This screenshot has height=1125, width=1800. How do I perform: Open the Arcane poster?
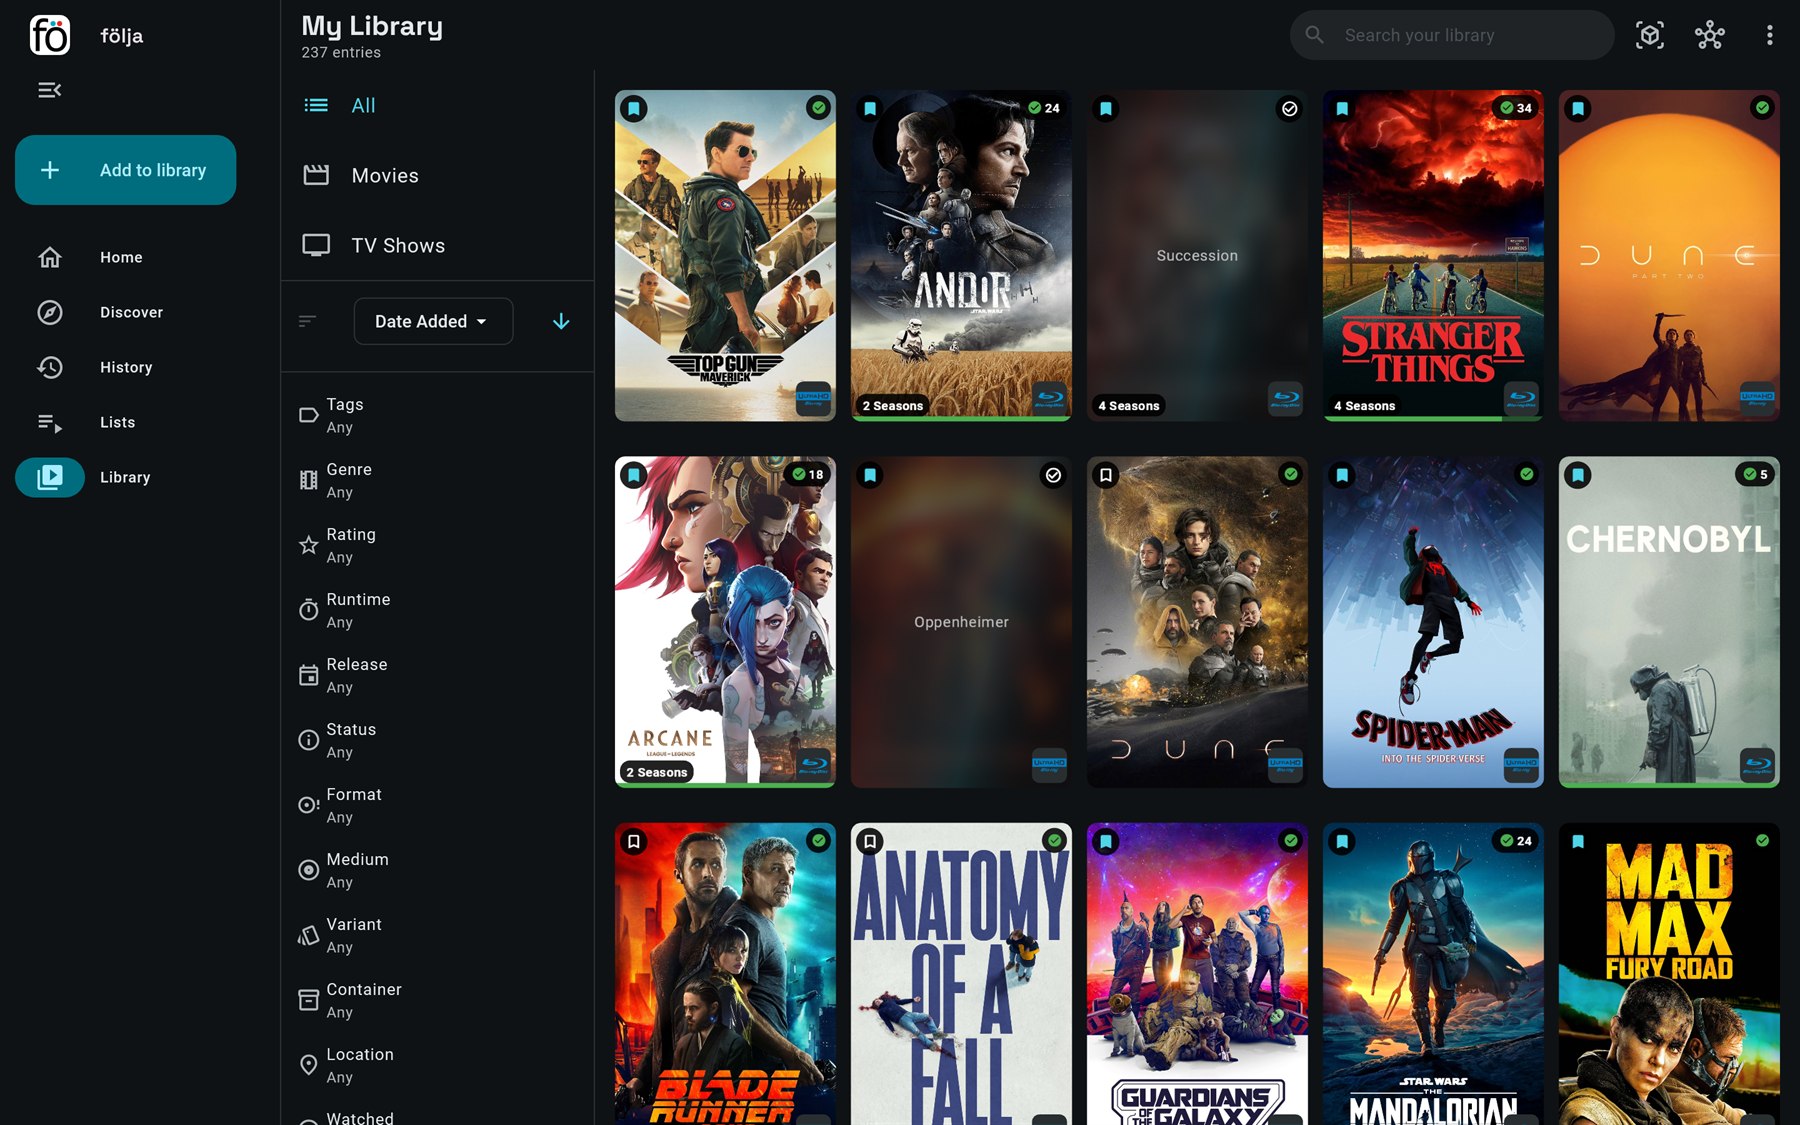coord(725,622)
